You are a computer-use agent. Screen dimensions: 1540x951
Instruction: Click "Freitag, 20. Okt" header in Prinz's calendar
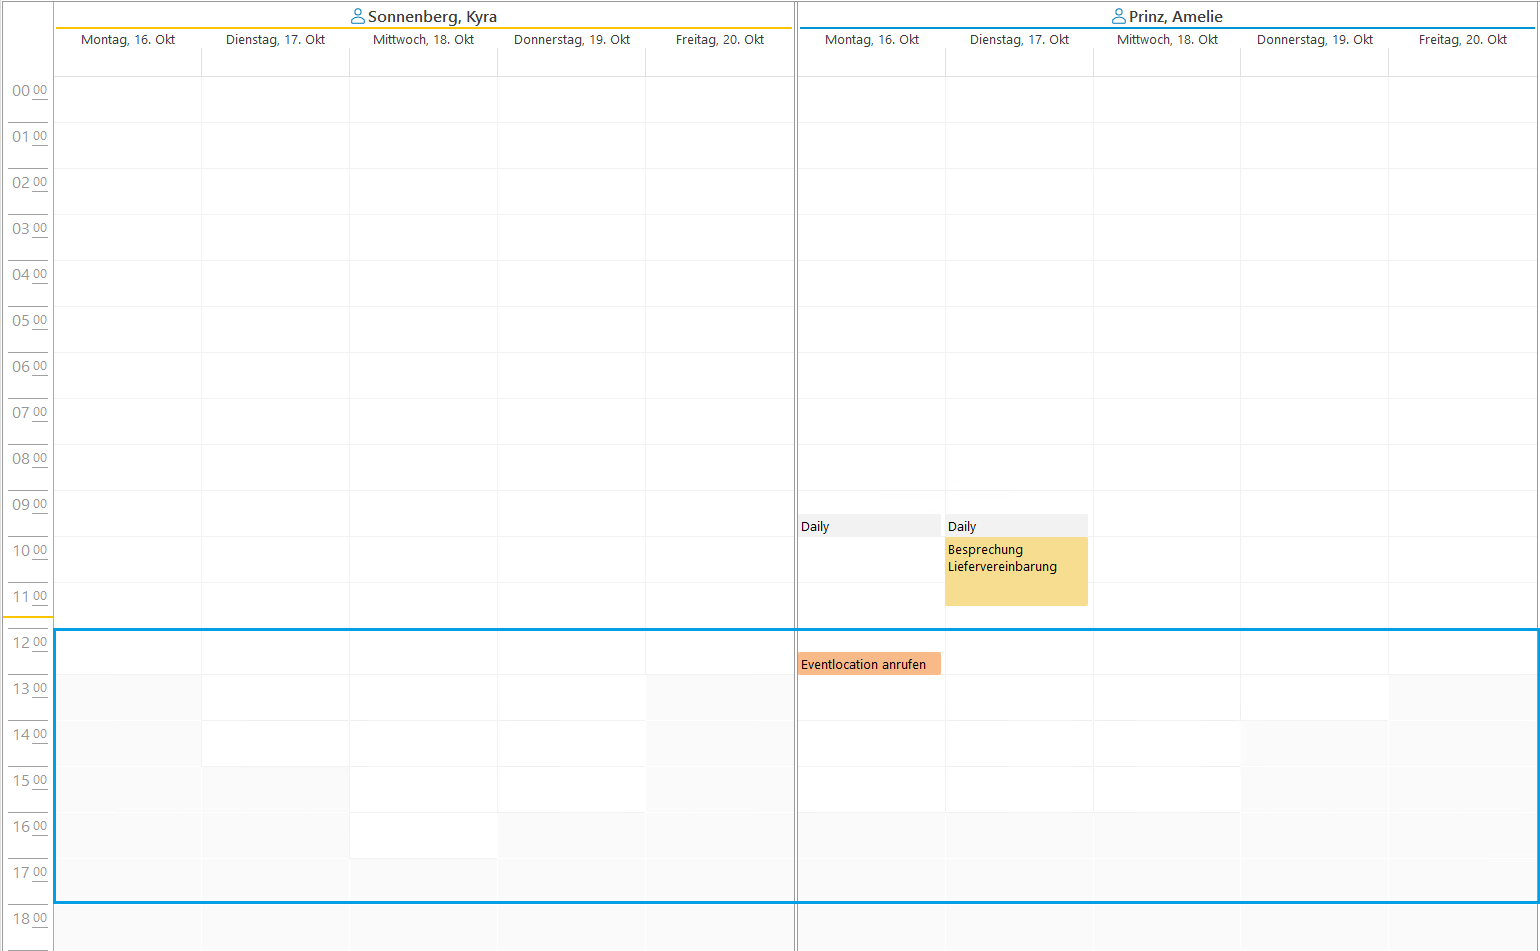[1463, 40]
